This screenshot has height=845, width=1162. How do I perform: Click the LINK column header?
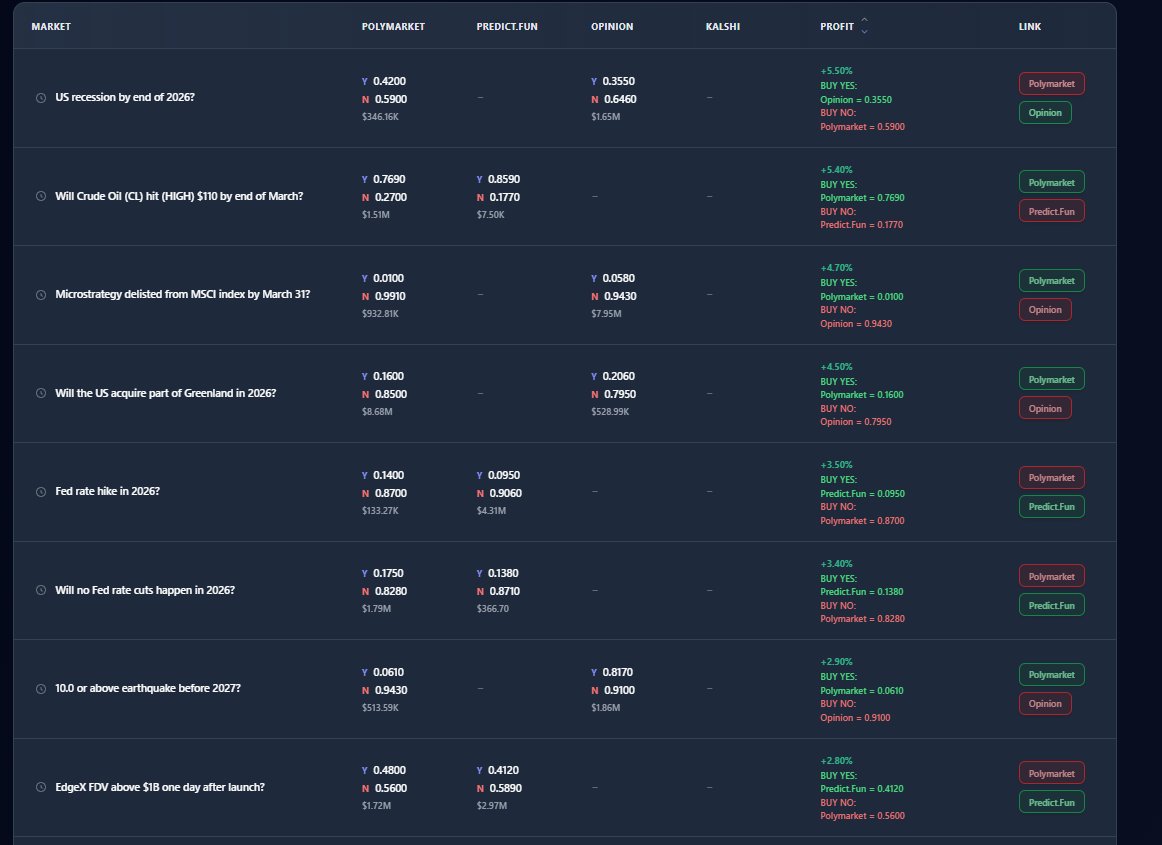1029,27
